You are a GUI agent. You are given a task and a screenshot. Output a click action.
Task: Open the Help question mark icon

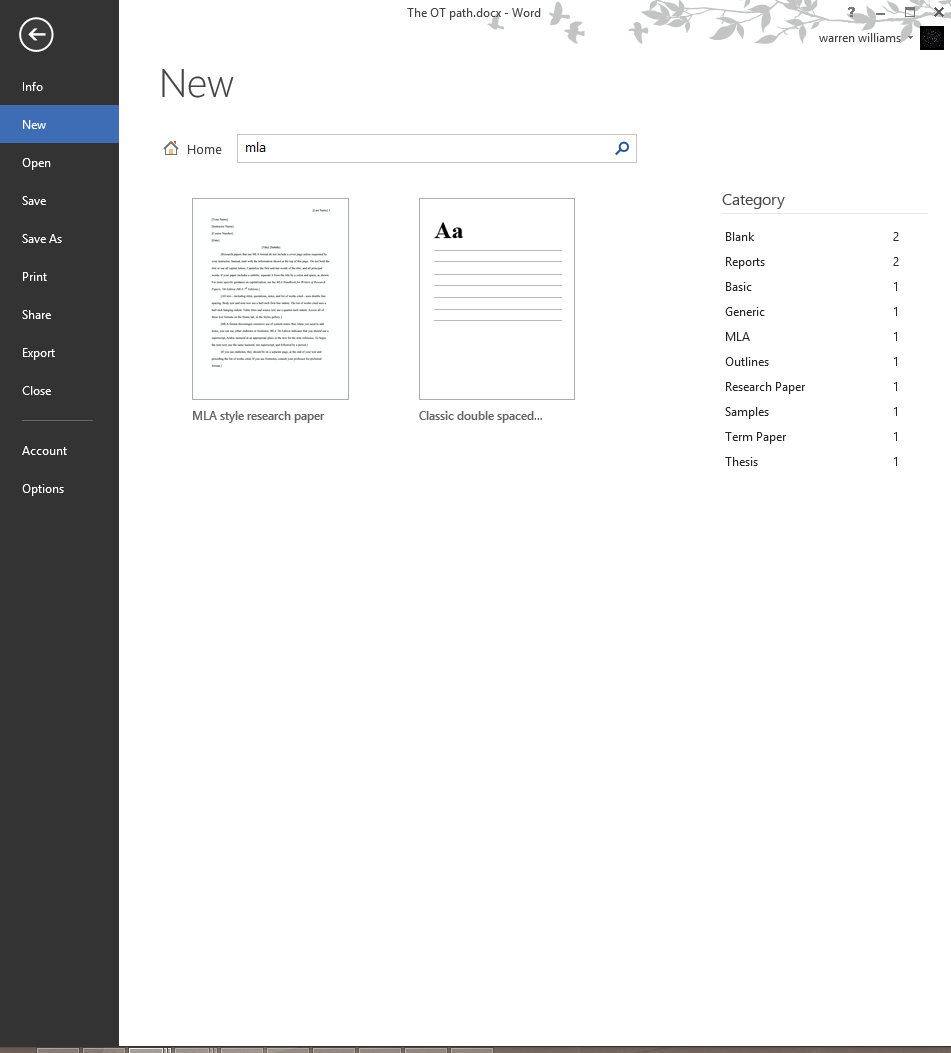click(851, 13)
